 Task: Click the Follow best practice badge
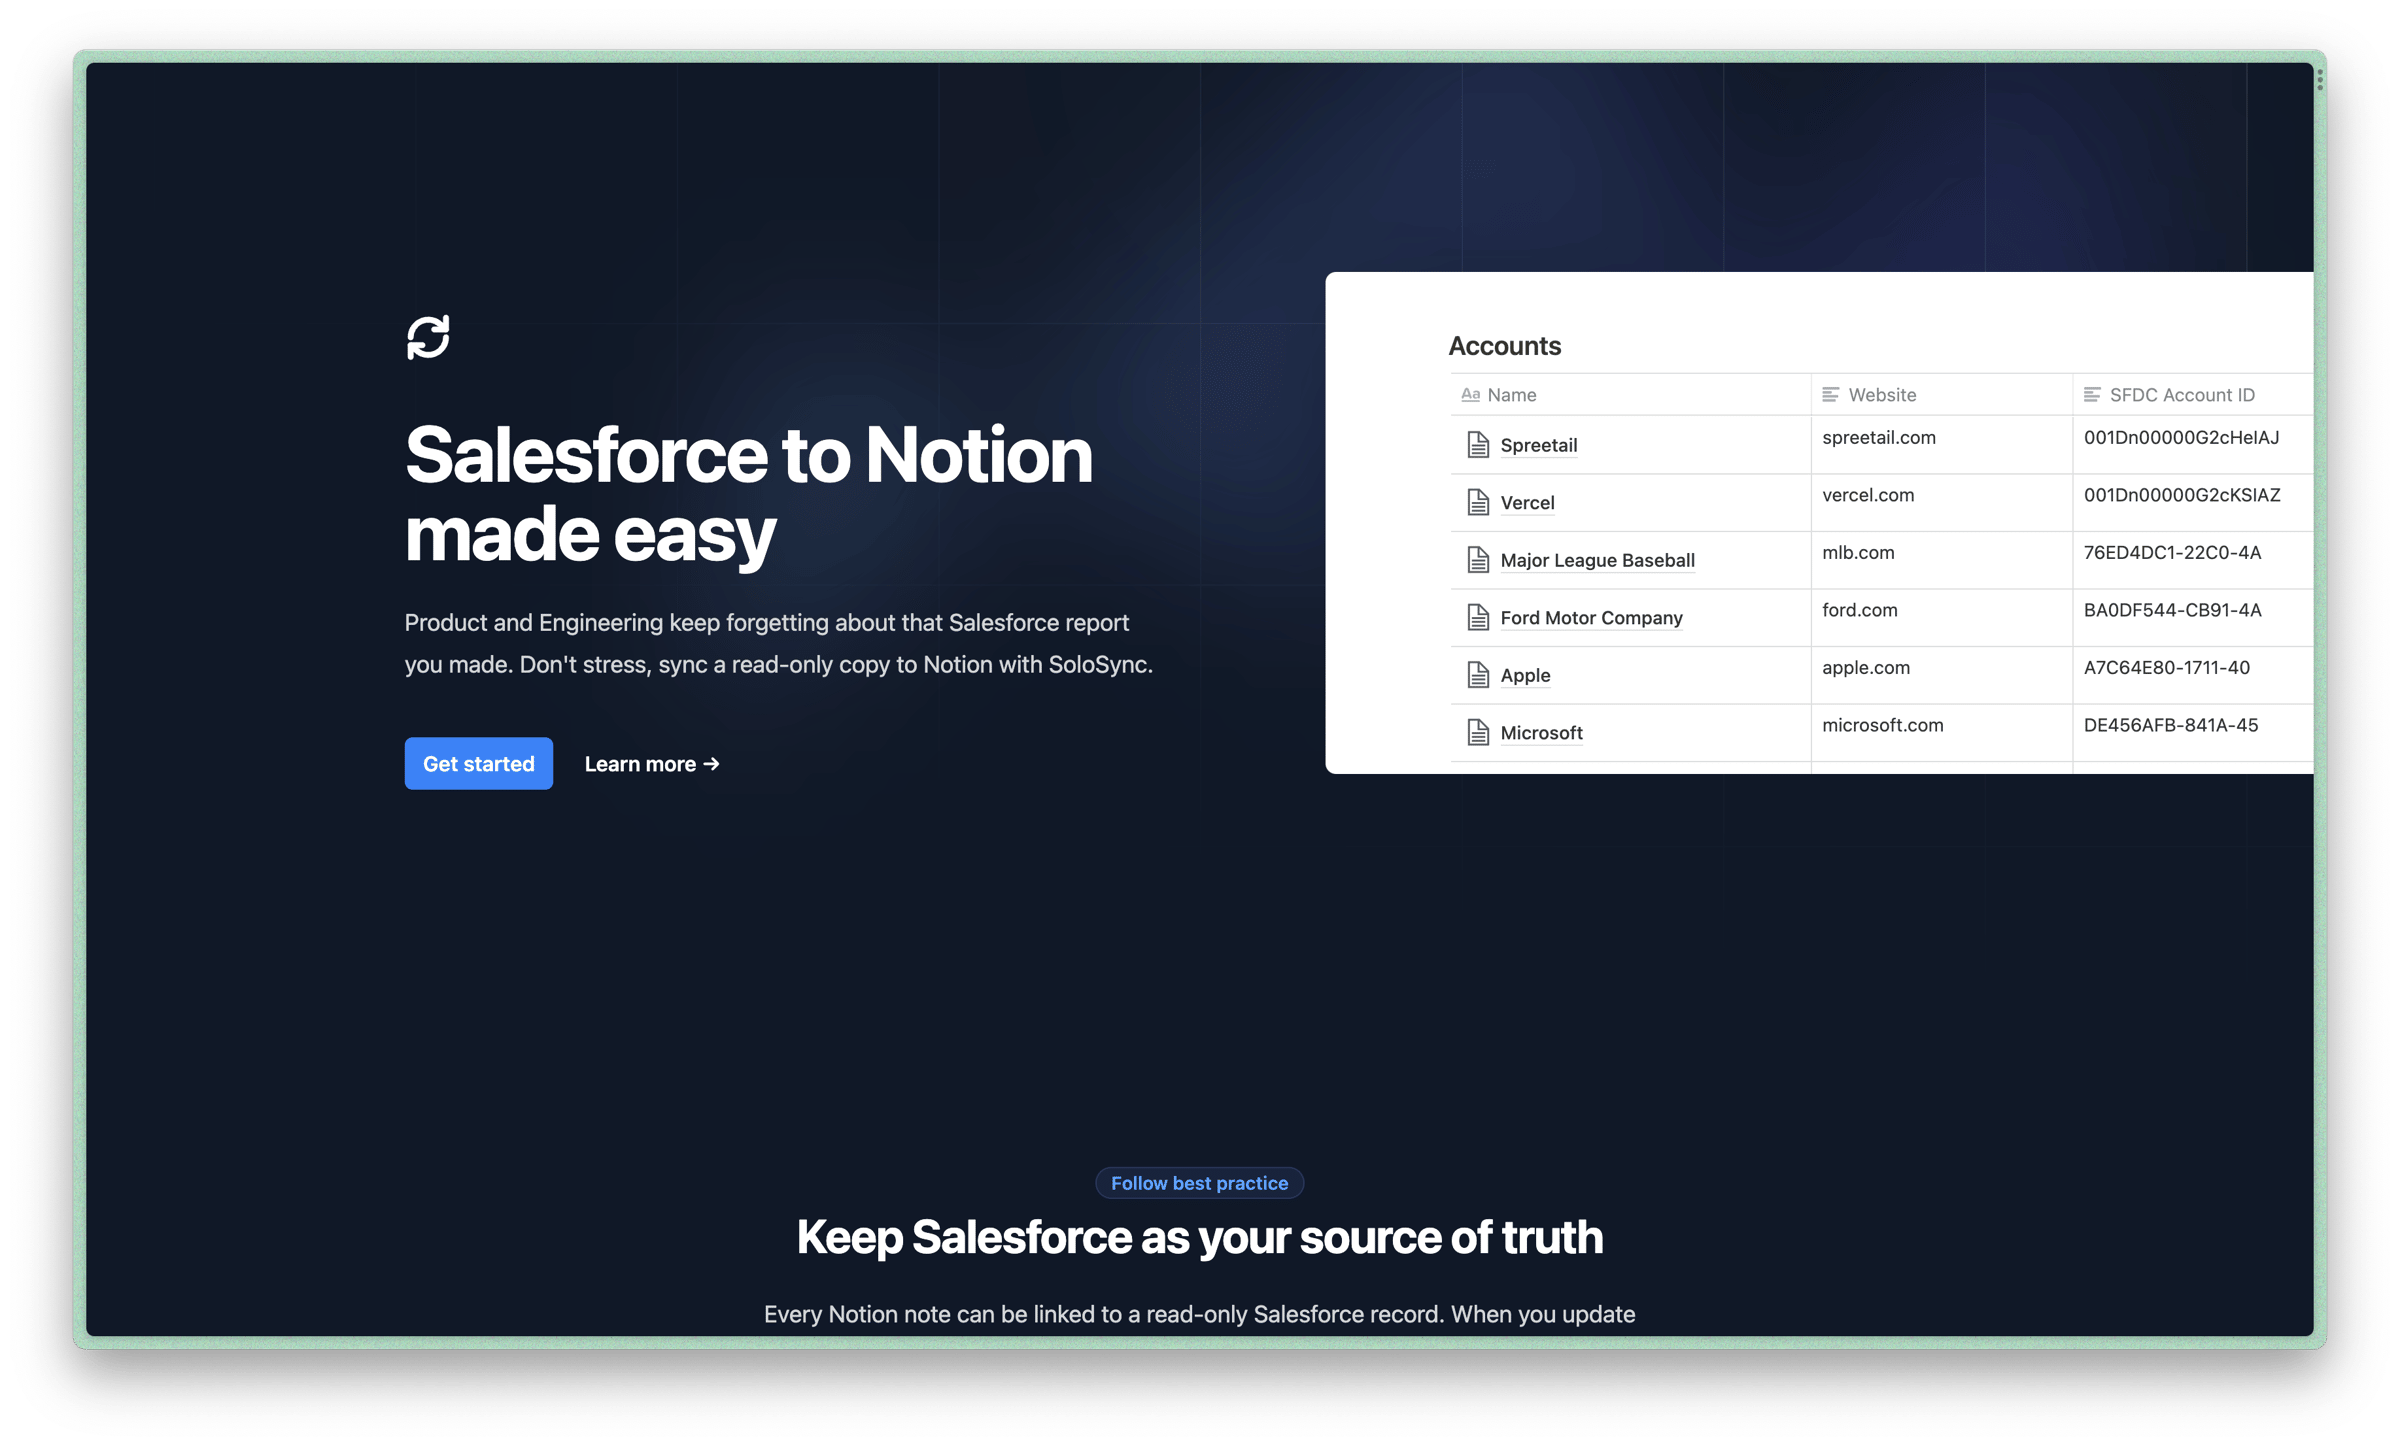[x=1199, y=1182]
